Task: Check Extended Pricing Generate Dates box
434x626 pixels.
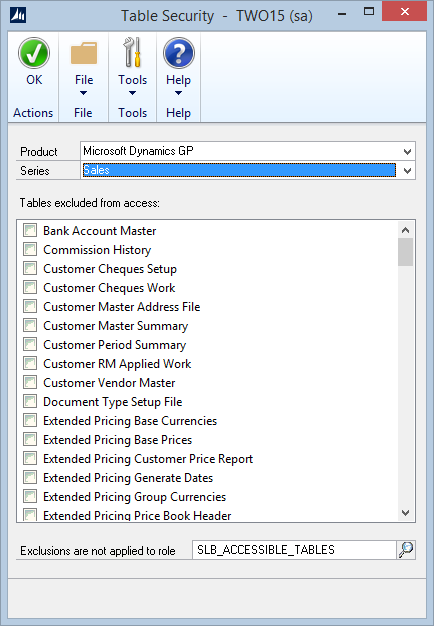Action: coord(30,477)
